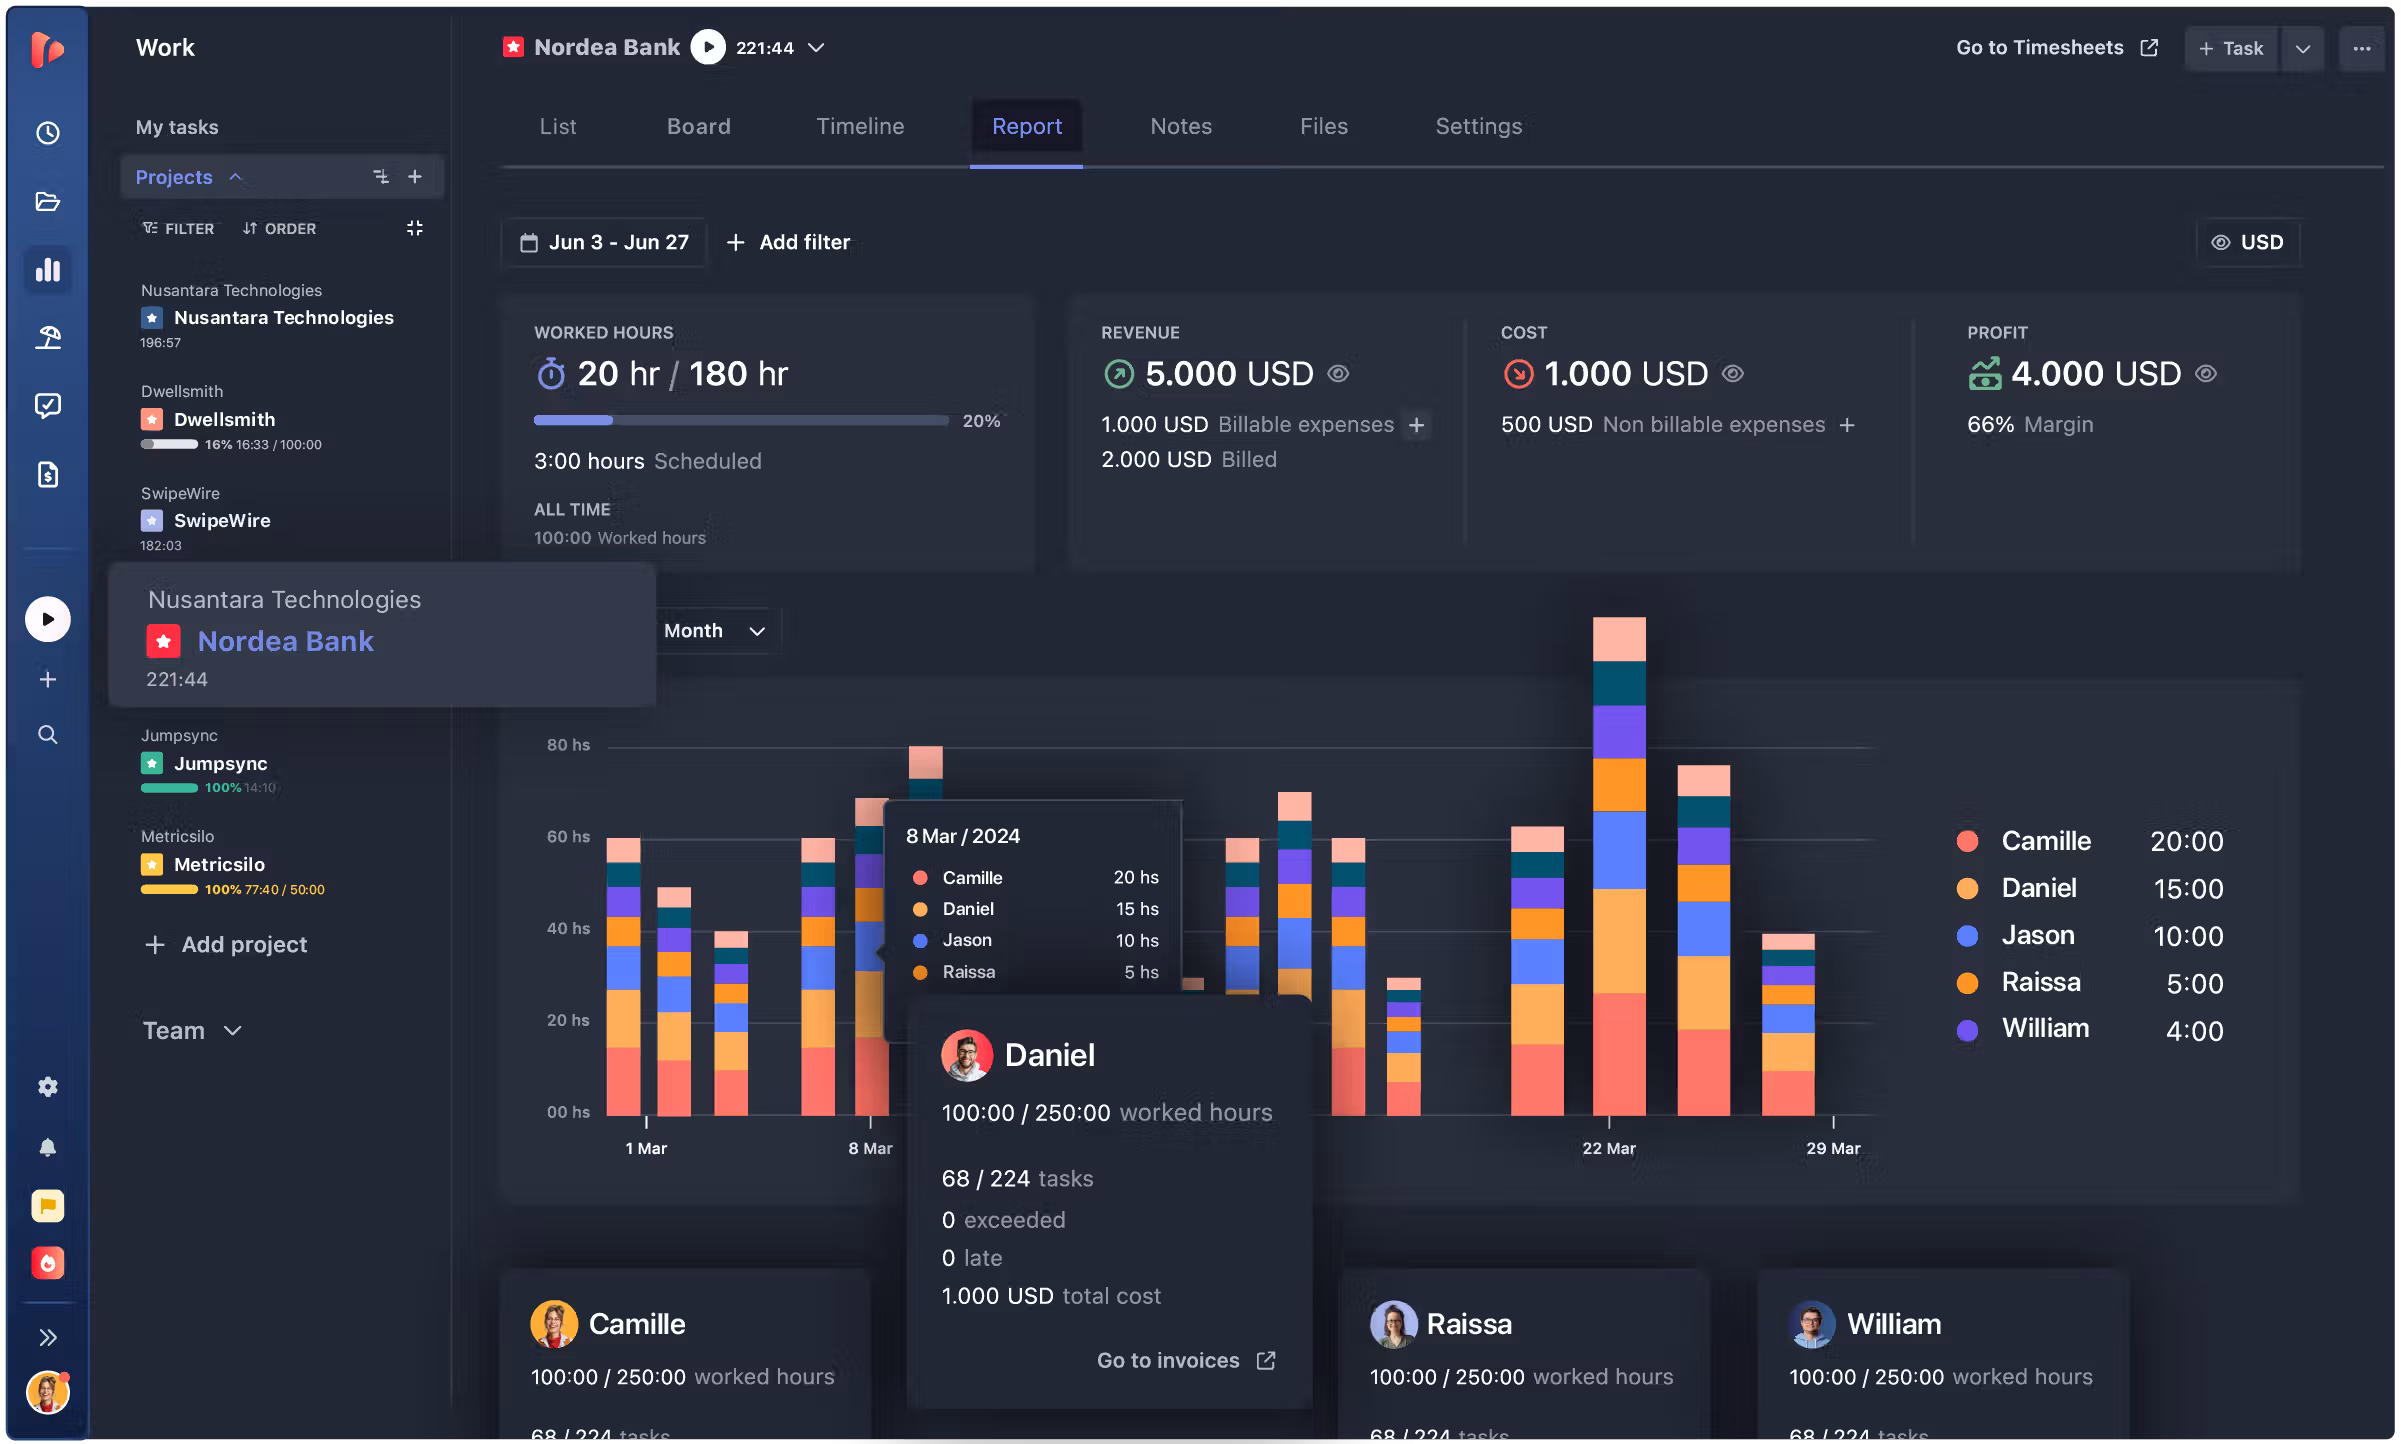
Task: Toggle visibility of cost 1.000 USD
Action: tap(1733, 373)
